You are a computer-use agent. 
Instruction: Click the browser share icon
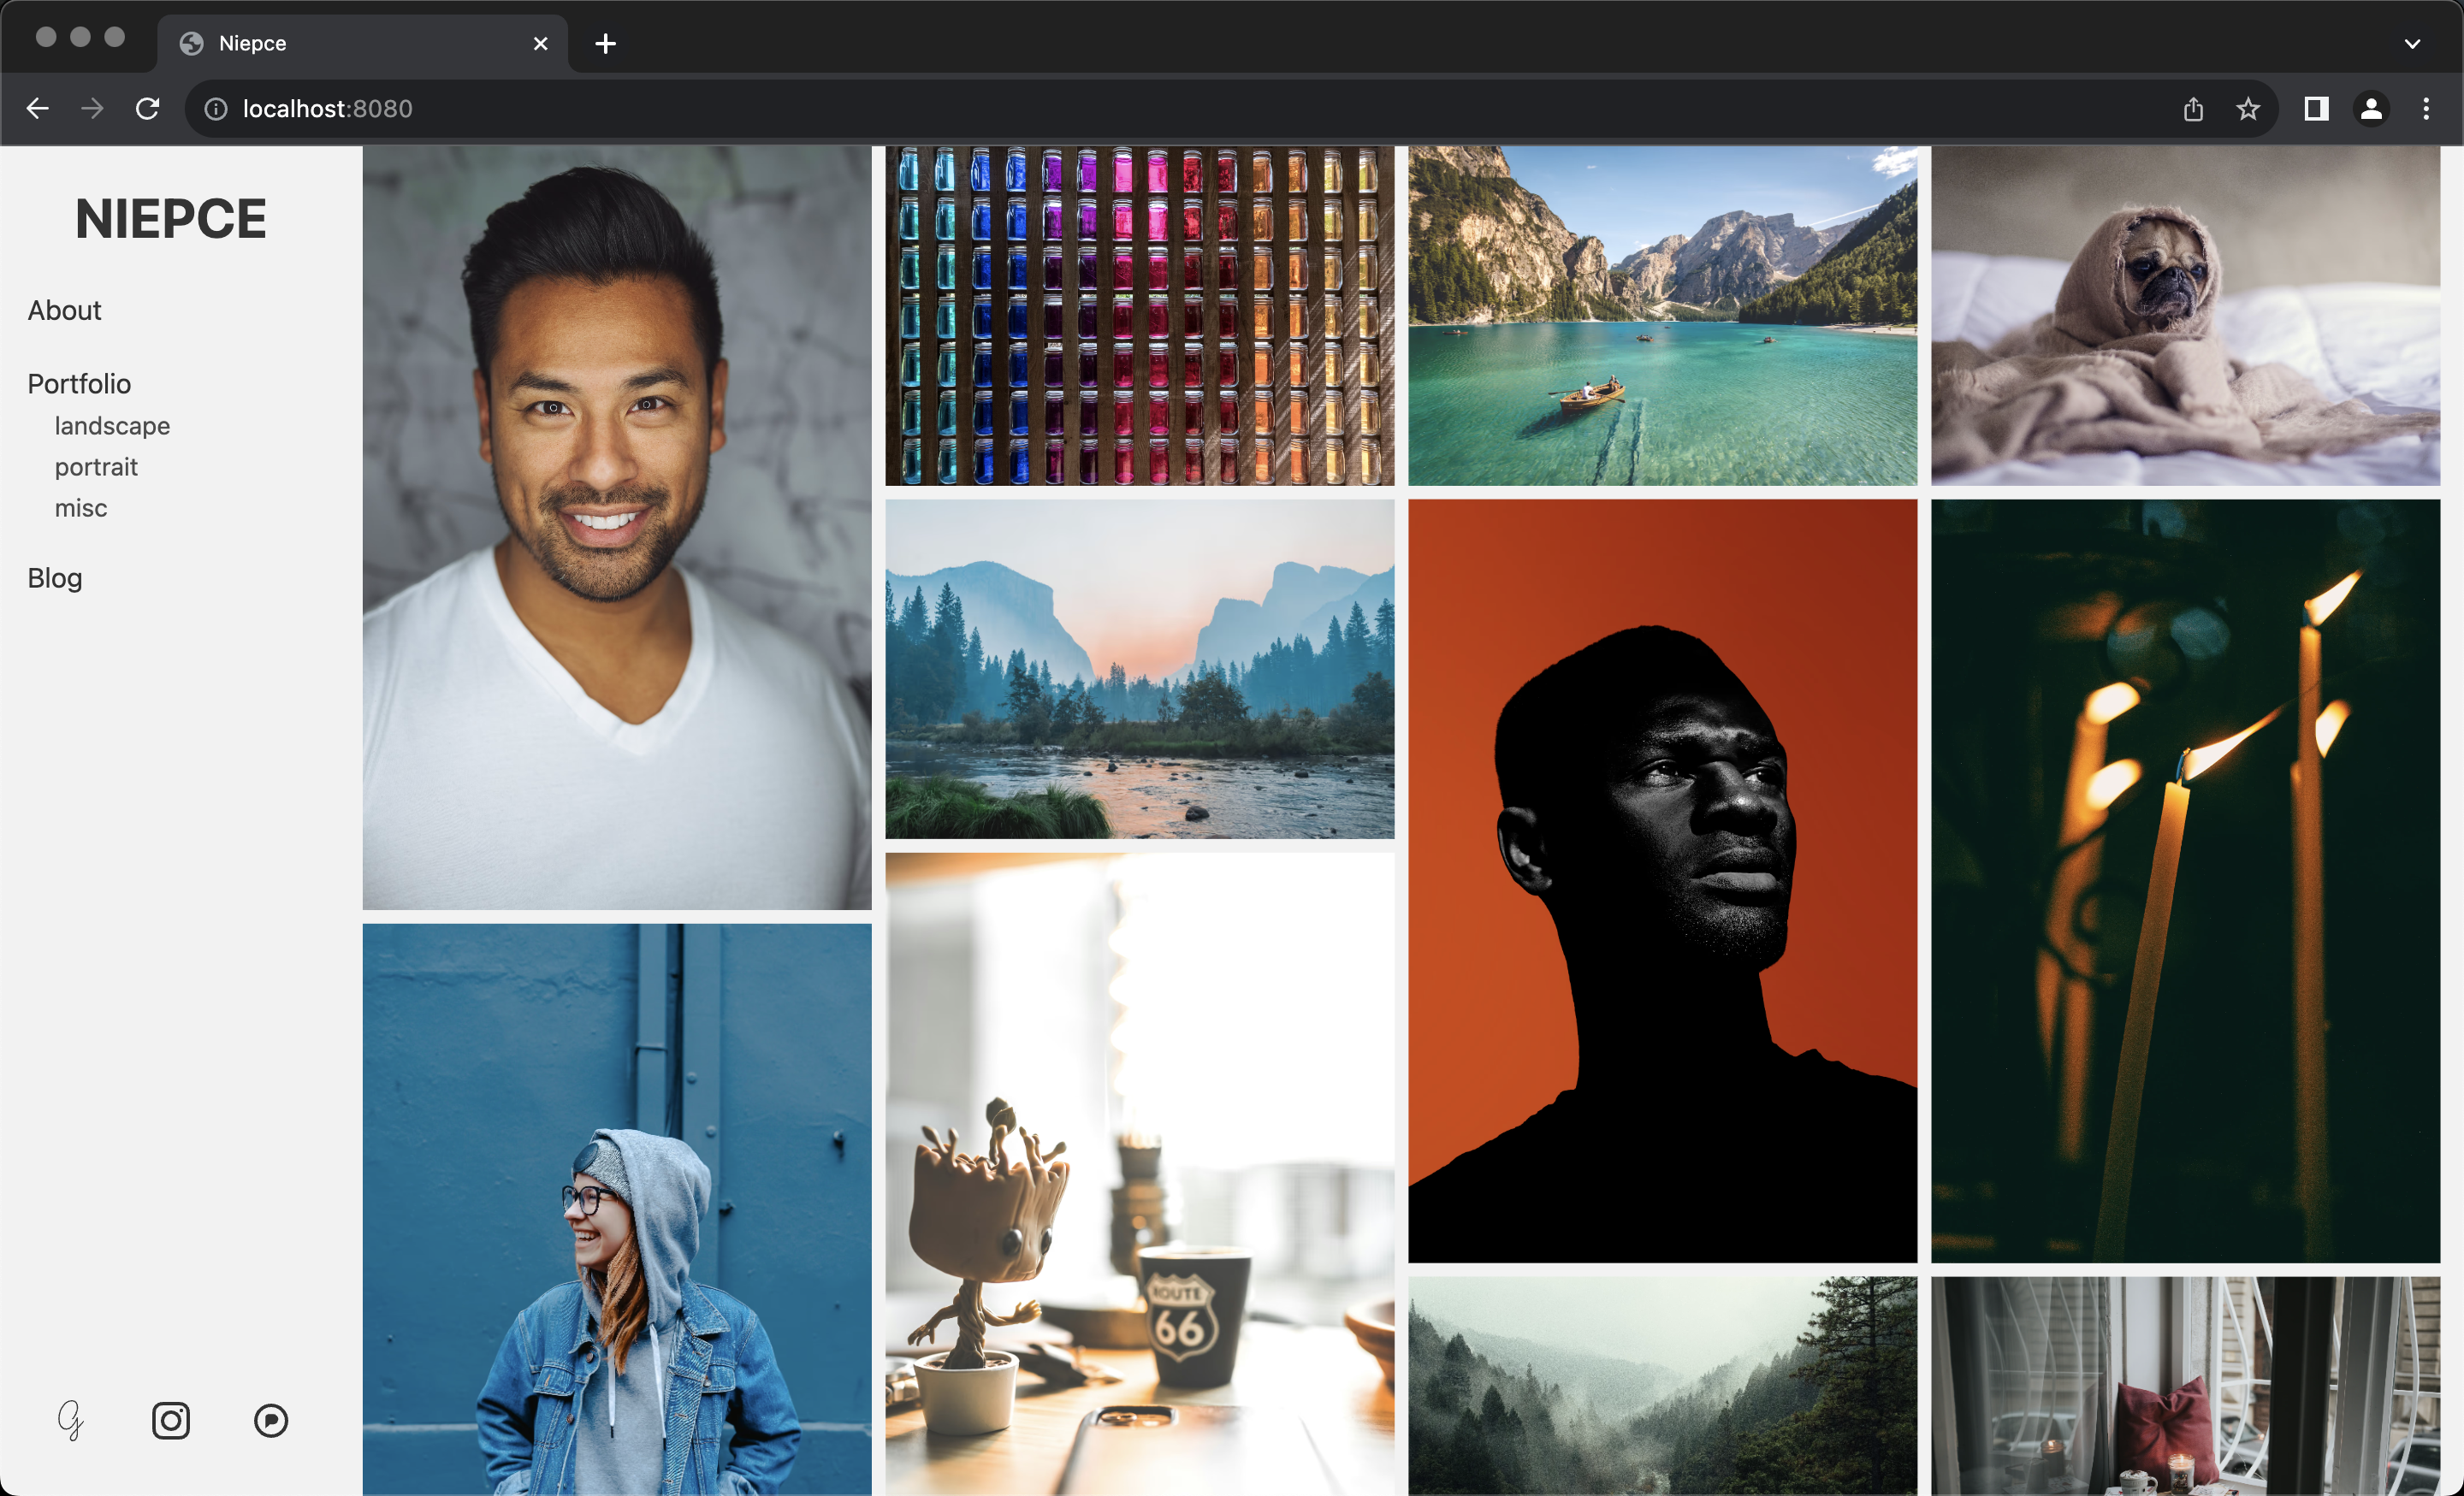(x=2193, y=109)
